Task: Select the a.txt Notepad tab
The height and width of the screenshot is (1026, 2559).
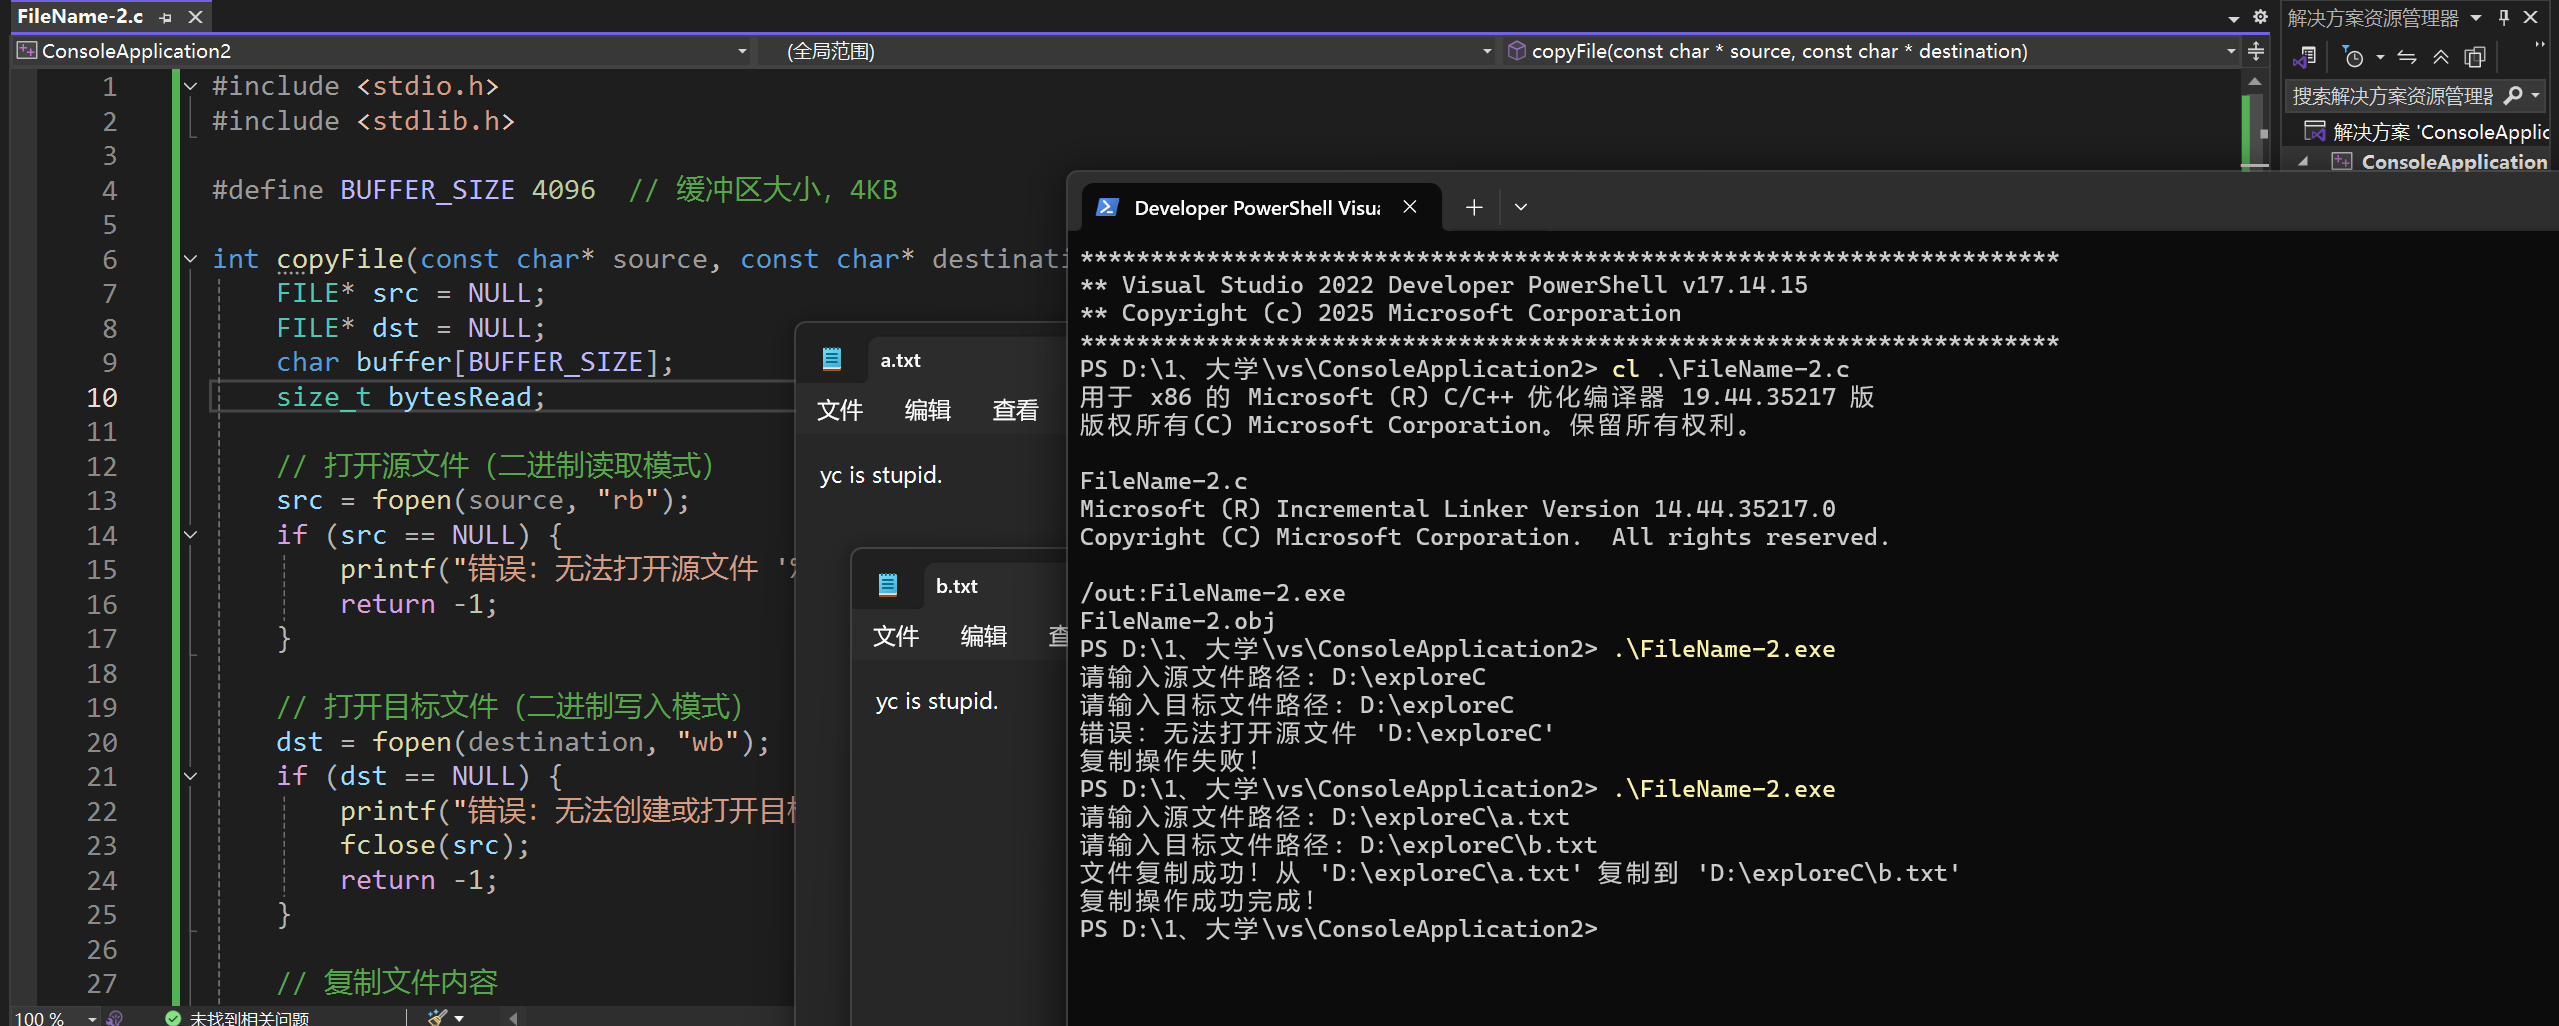Action: [900, 360]
